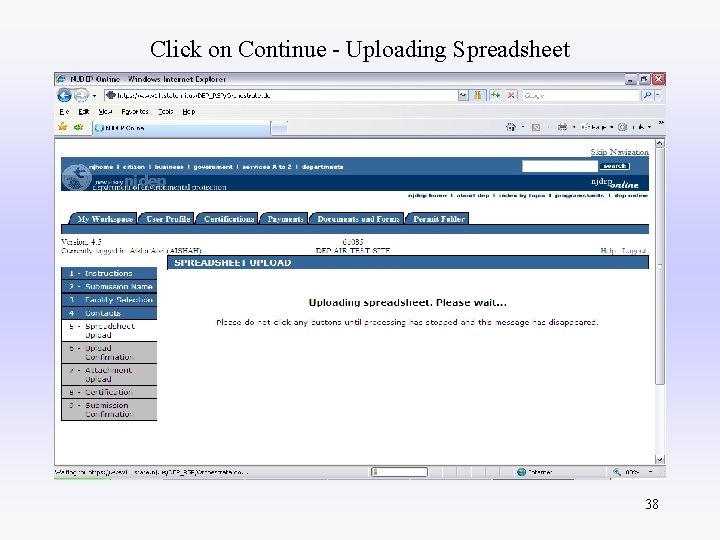Viewport: 720px width, 540px height.
Task: Click the page vertical scrollbar thumb
Action: coord(660,266)
